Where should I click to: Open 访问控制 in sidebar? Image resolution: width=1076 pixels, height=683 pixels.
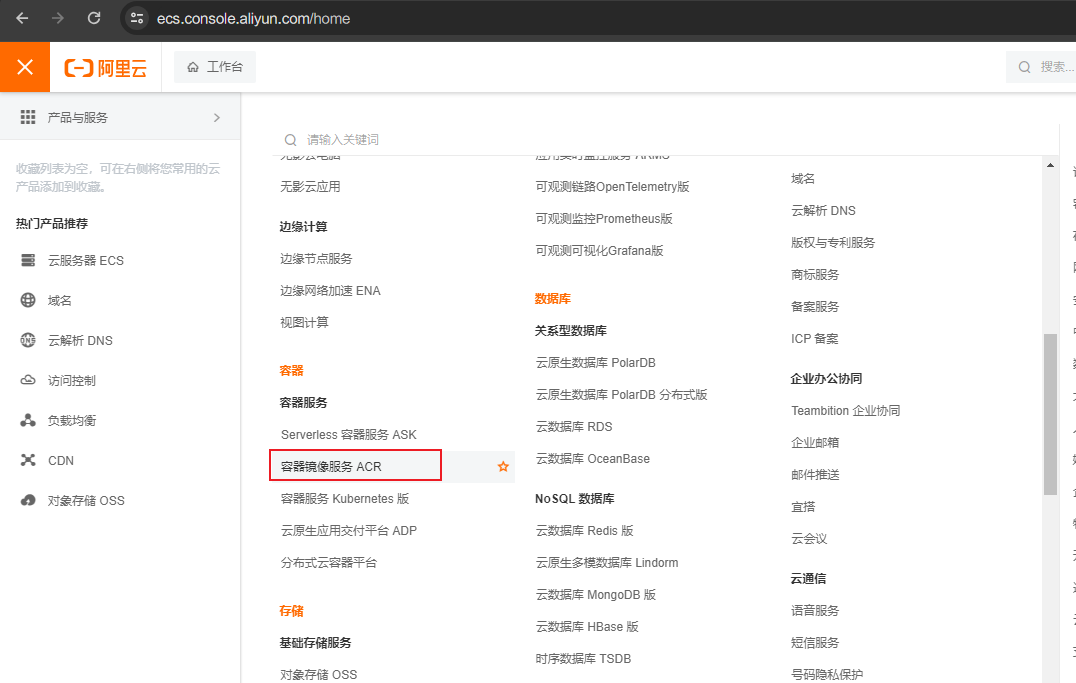[72, 381]
